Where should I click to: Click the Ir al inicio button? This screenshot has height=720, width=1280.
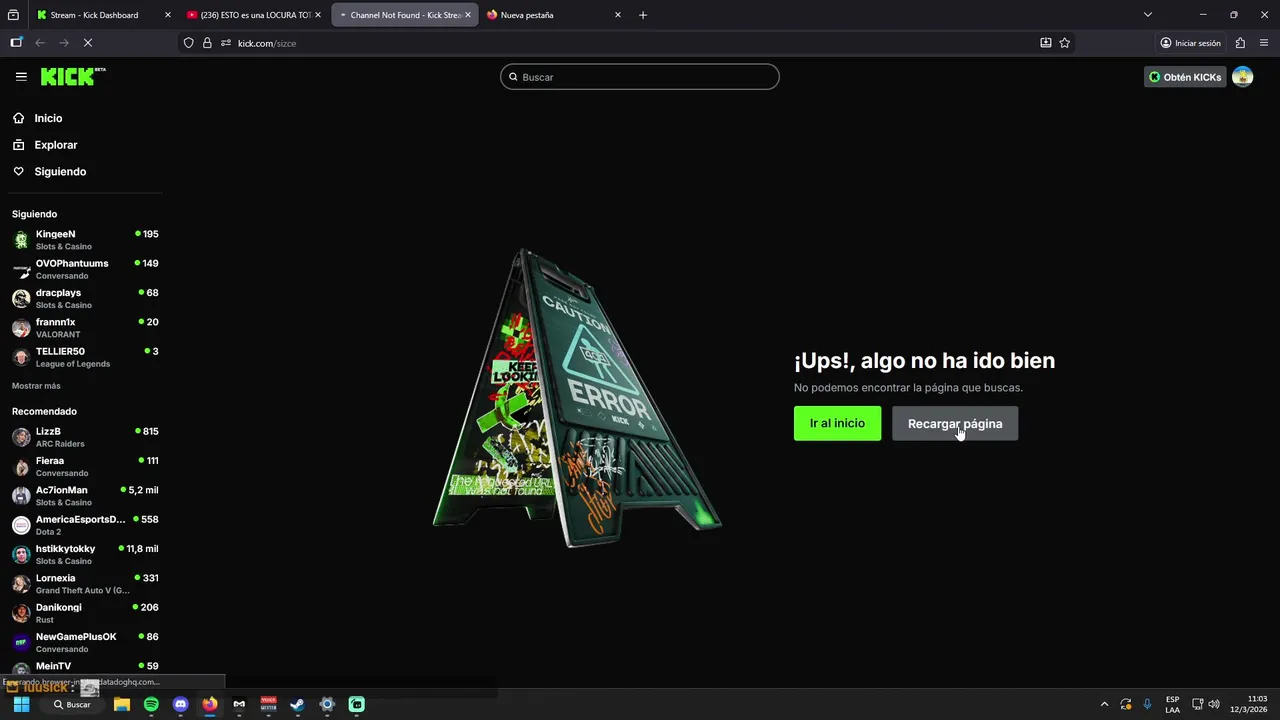[837, 423]
